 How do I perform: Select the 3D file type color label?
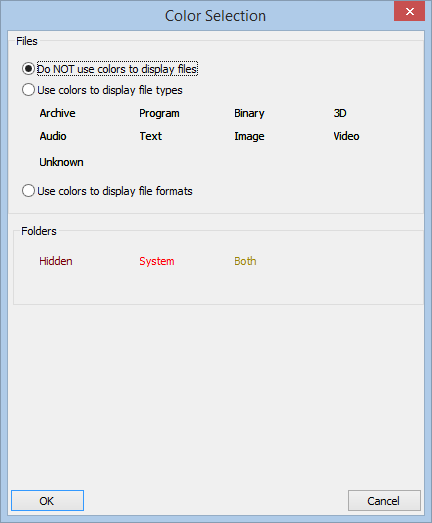click(x=340, y=113)
